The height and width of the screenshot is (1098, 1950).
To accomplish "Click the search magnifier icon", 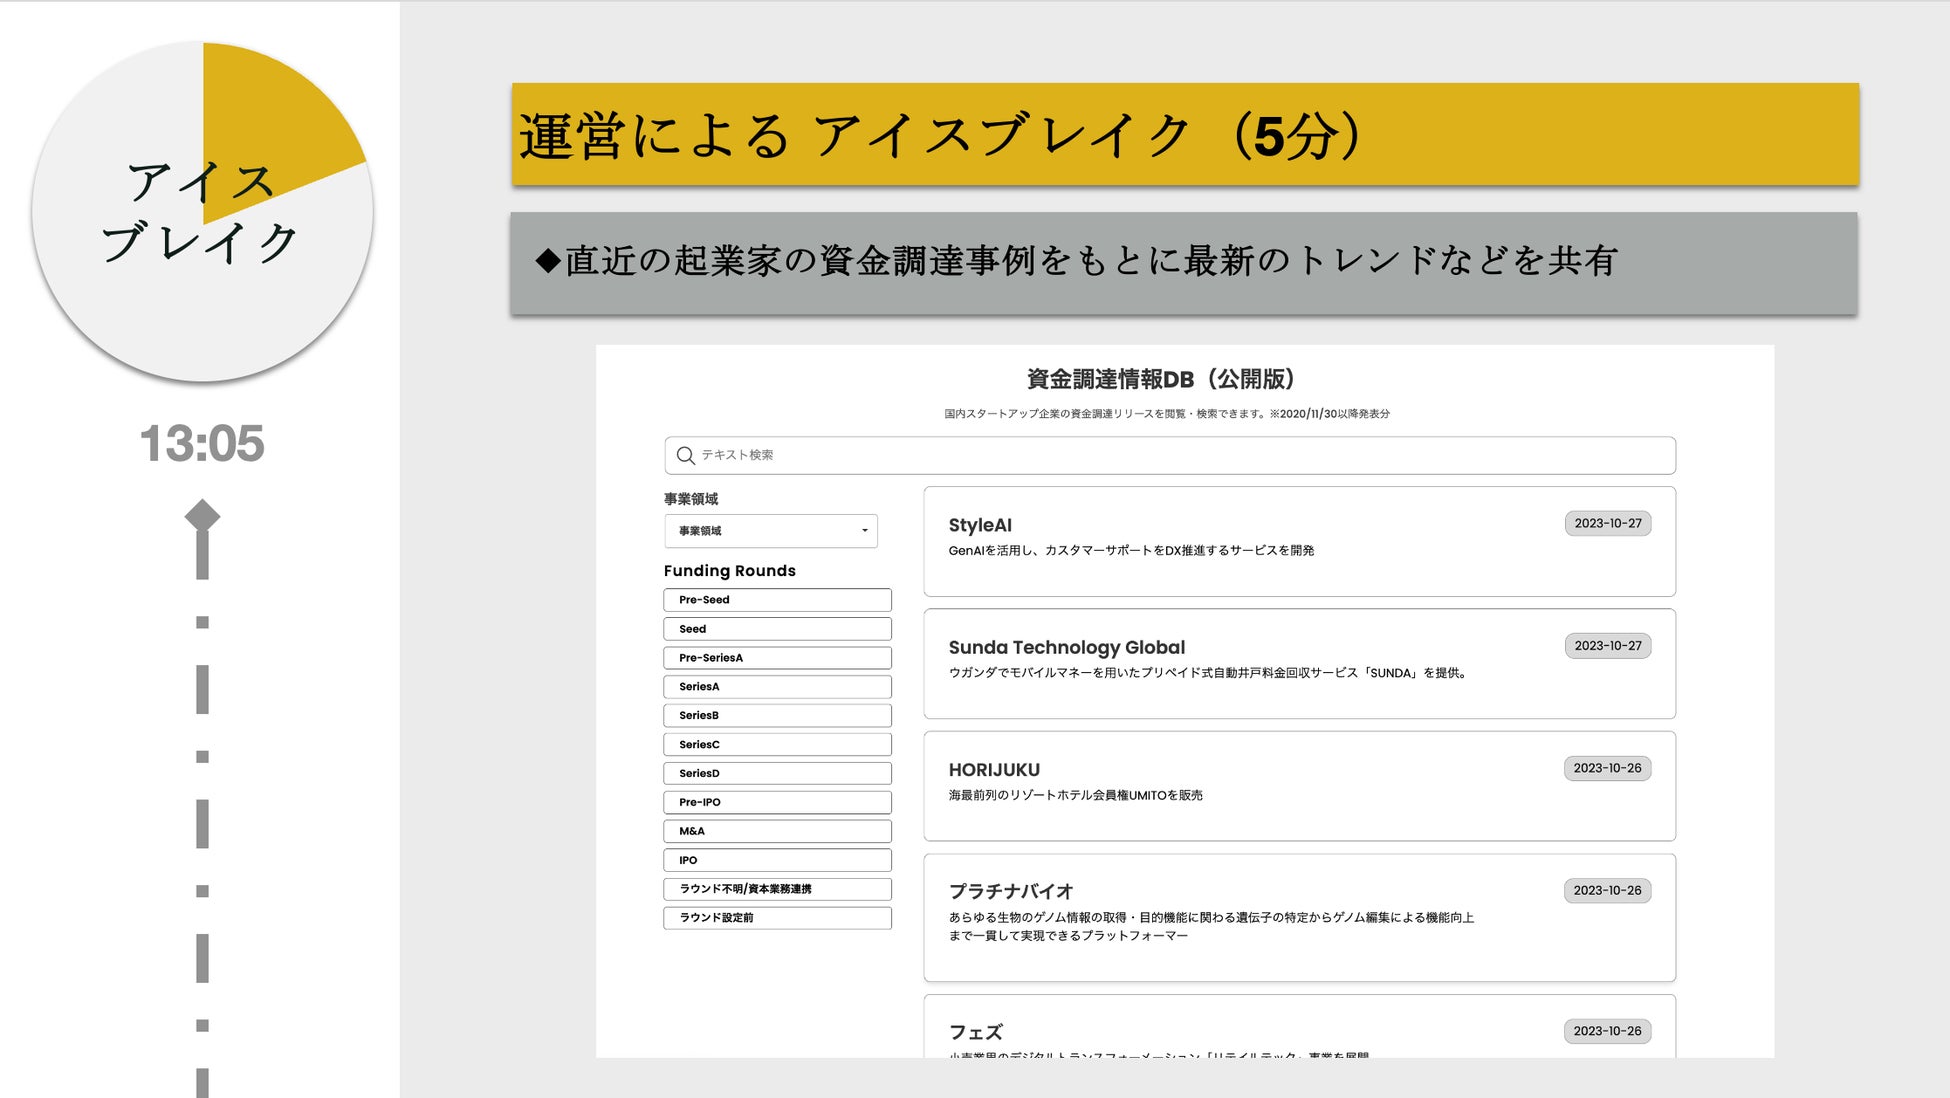I will point(685,456).
